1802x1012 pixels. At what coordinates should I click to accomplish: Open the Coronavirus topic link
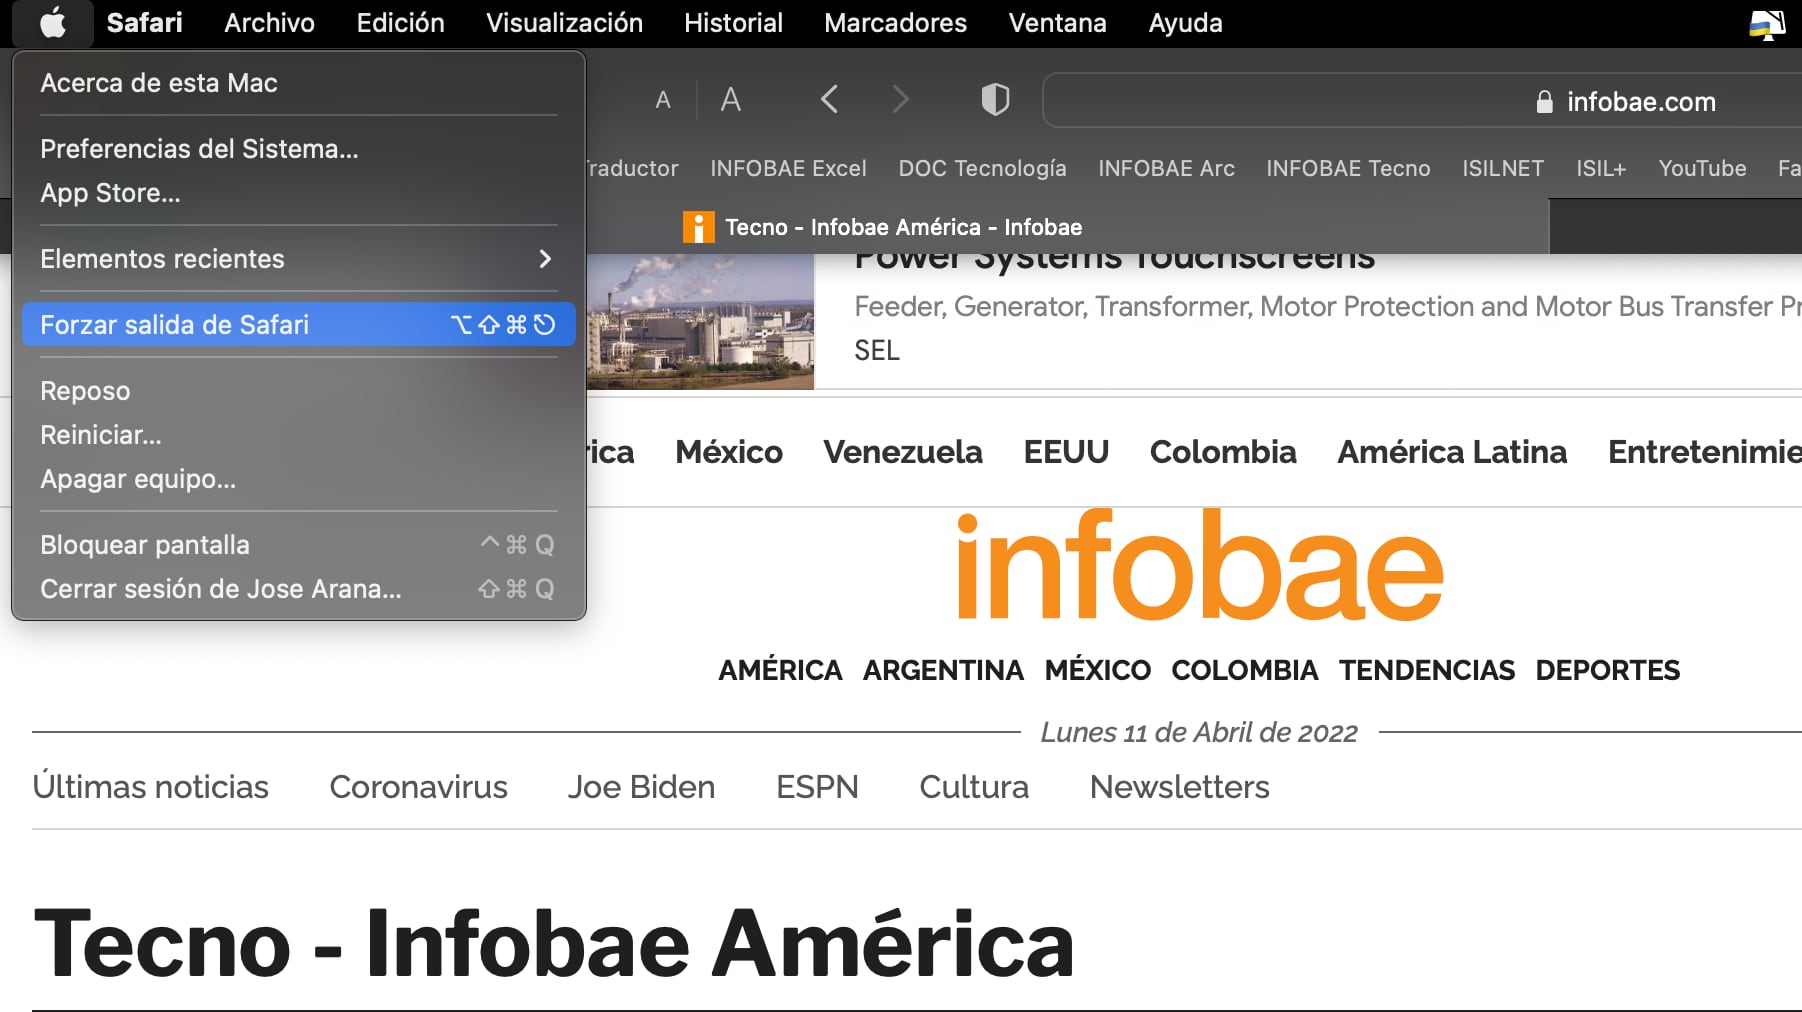click(x=418, y=787)
